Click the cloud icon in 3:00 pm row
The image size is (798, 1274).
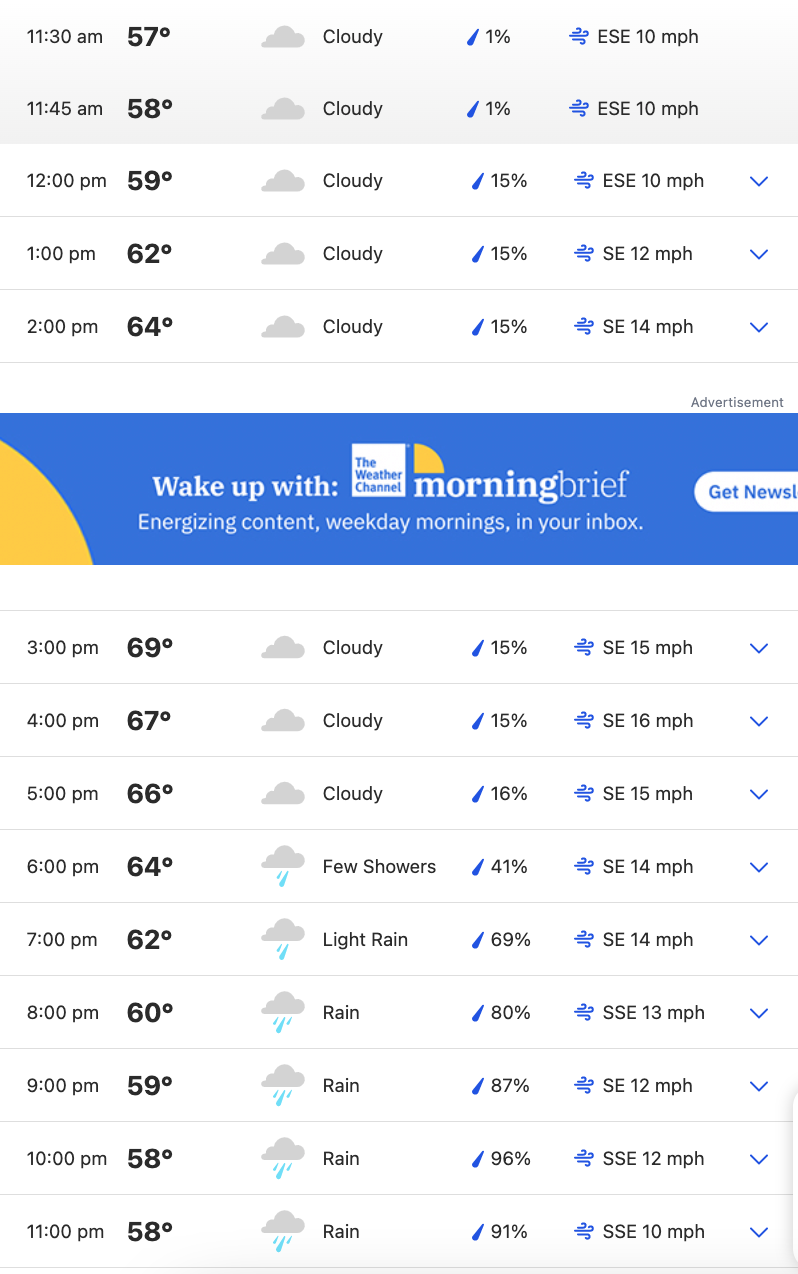coord(283,648)
